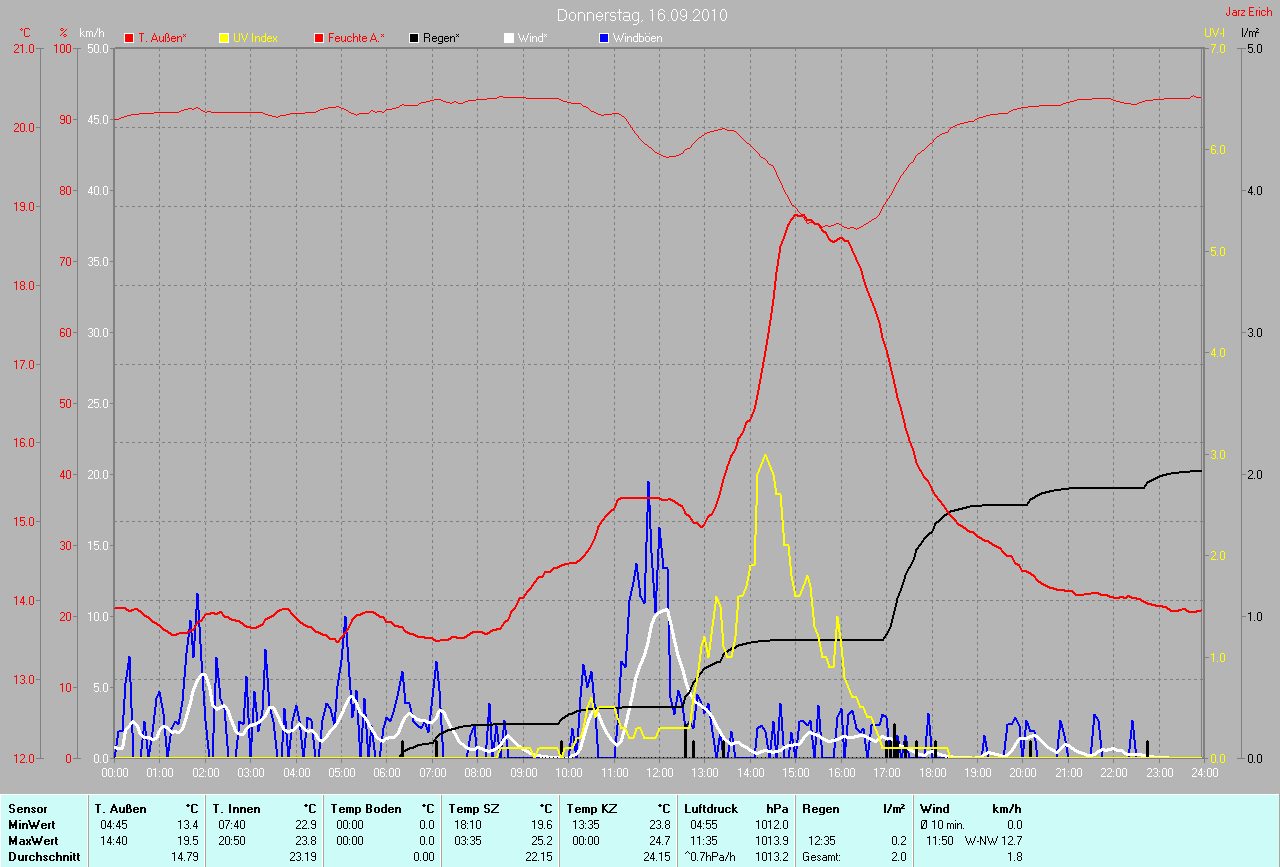Screen dimensions: 1280x867
Task: Click the yellow UV-I axis label
Action: 1213,33
